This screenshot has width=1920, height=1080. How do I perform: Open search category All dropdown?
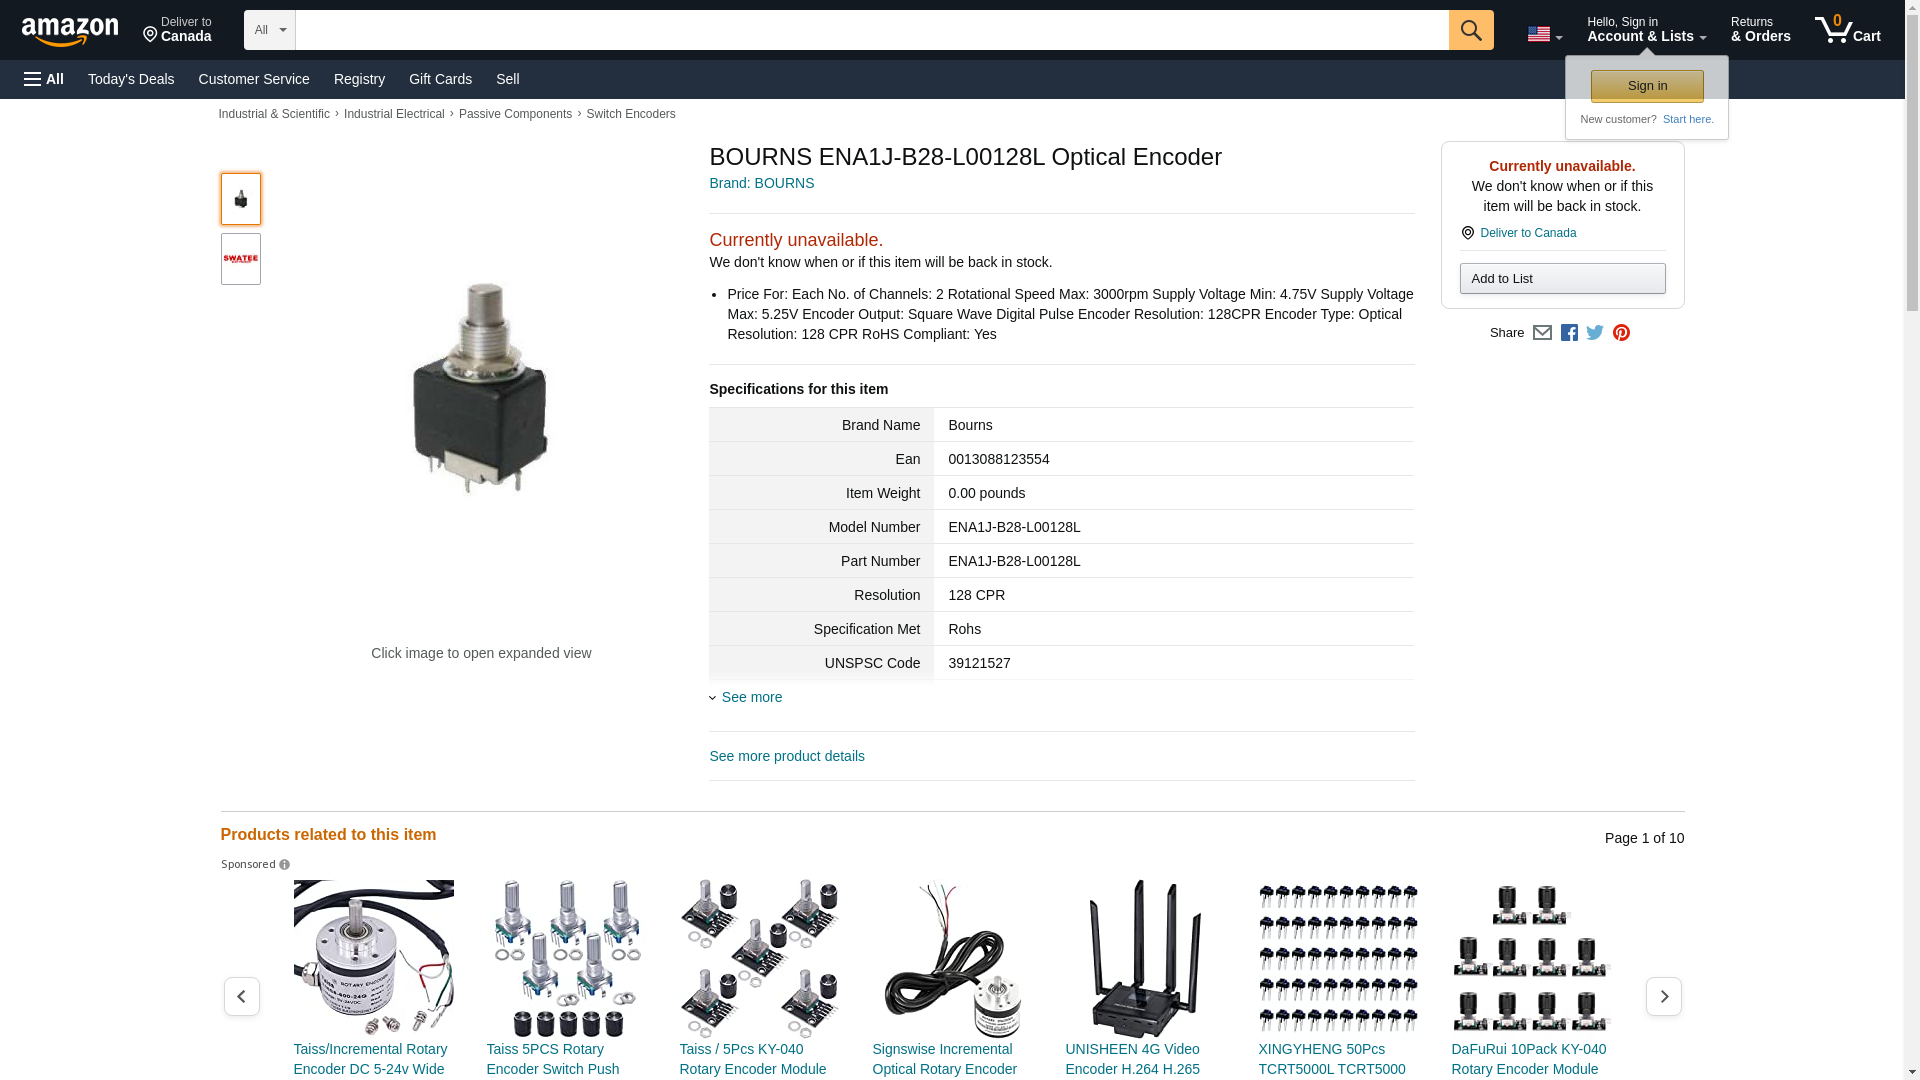[x=270, y=30]
